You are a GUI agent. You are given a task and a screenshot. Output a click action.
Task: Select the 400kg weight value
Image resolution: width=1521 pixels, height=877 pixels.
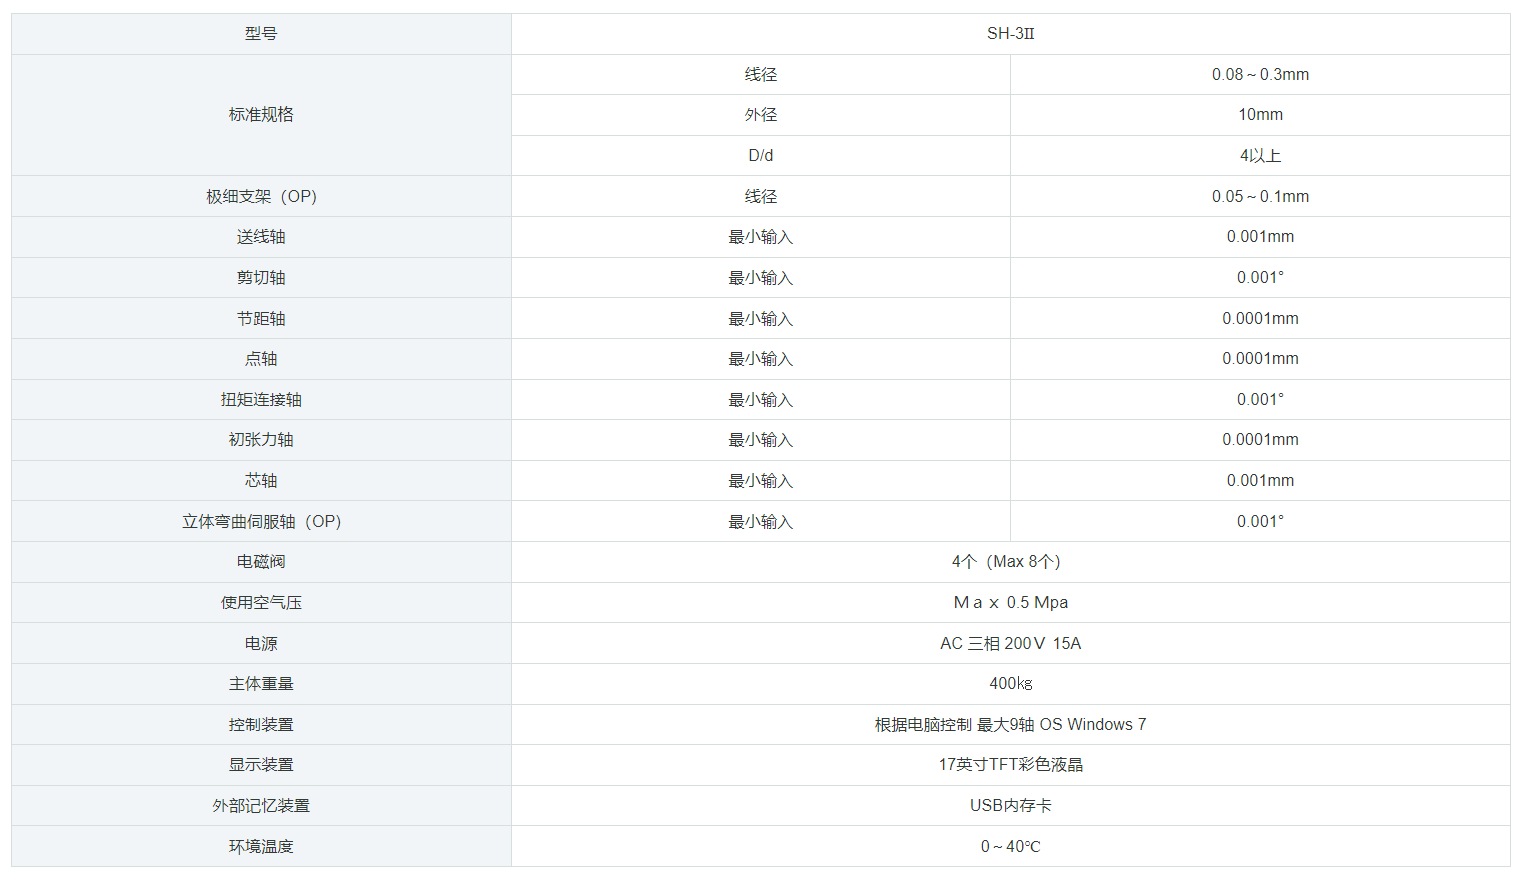click(1010, 684)
